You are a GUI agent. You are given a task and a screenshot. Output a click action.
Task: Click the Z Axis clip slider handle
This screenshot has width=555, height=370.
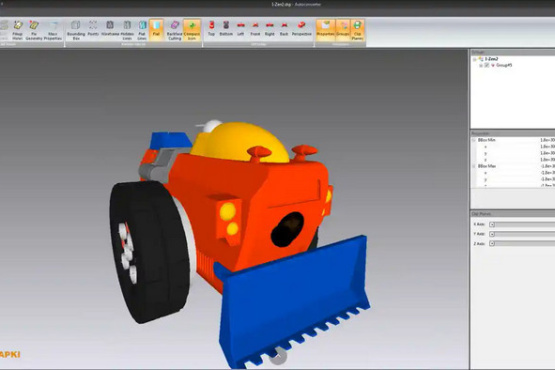(x=492, y=244)
